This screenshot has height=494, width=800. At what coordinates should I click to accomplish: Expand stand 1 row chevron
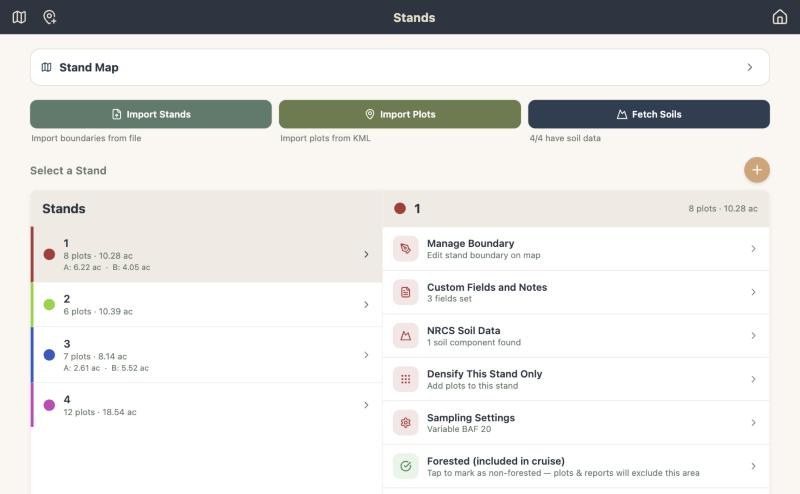pos(366,254)
